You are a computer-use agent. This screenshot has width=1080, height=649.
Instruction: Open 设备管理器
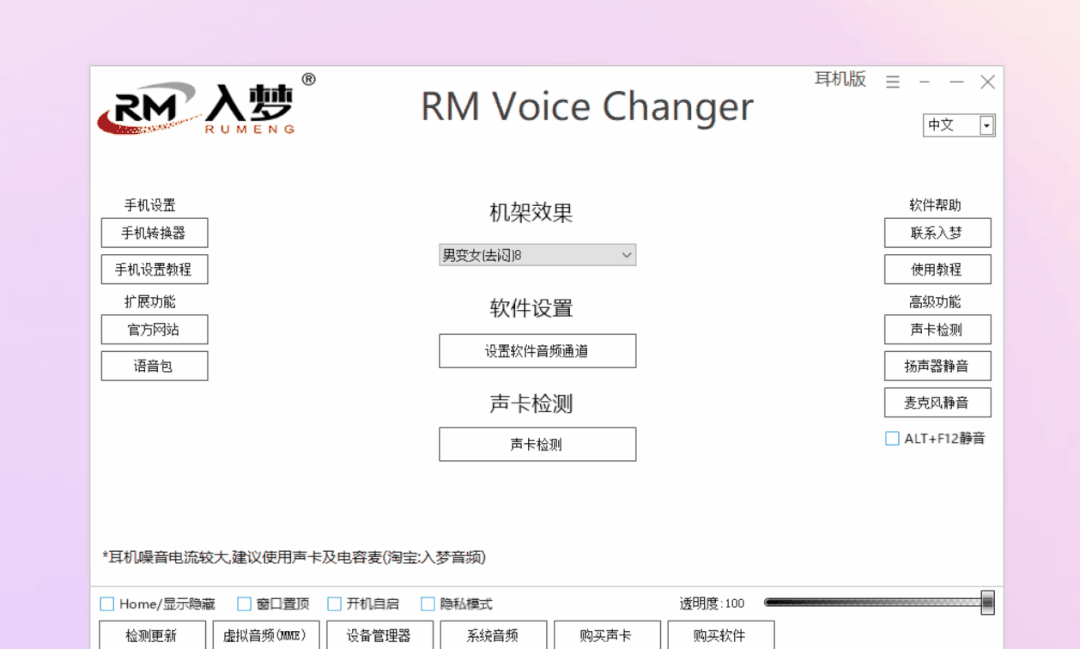click(x=380, y=635)
